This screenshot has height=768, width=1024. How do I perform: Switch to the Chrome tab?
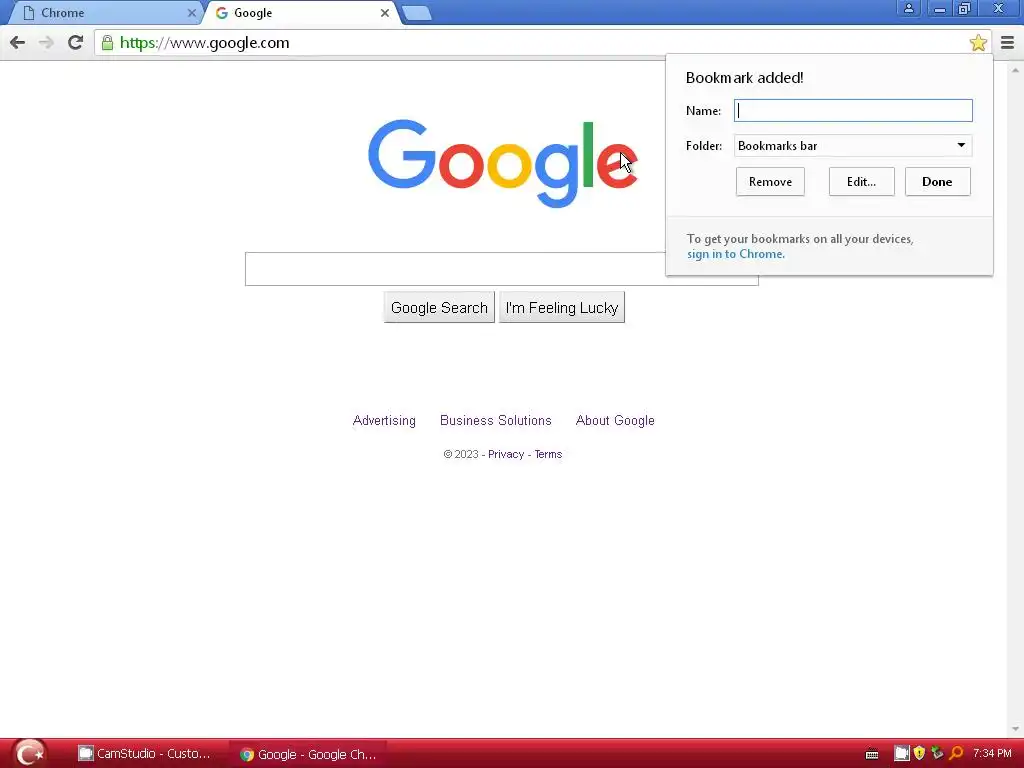pos(104,13)
